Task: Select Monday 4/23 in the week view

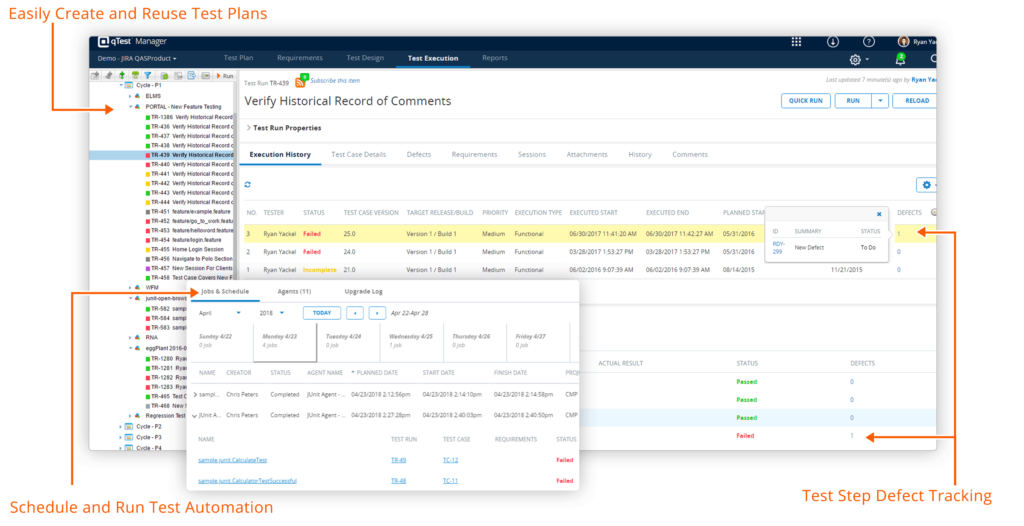Action: [285, 341]
